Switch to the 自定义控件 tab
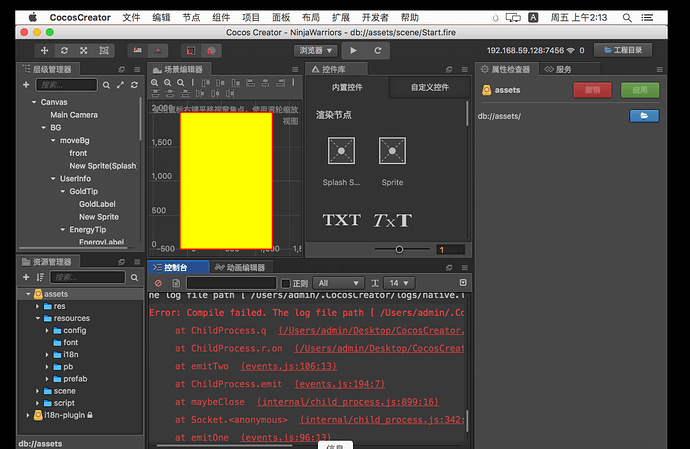 coord(429,88)
